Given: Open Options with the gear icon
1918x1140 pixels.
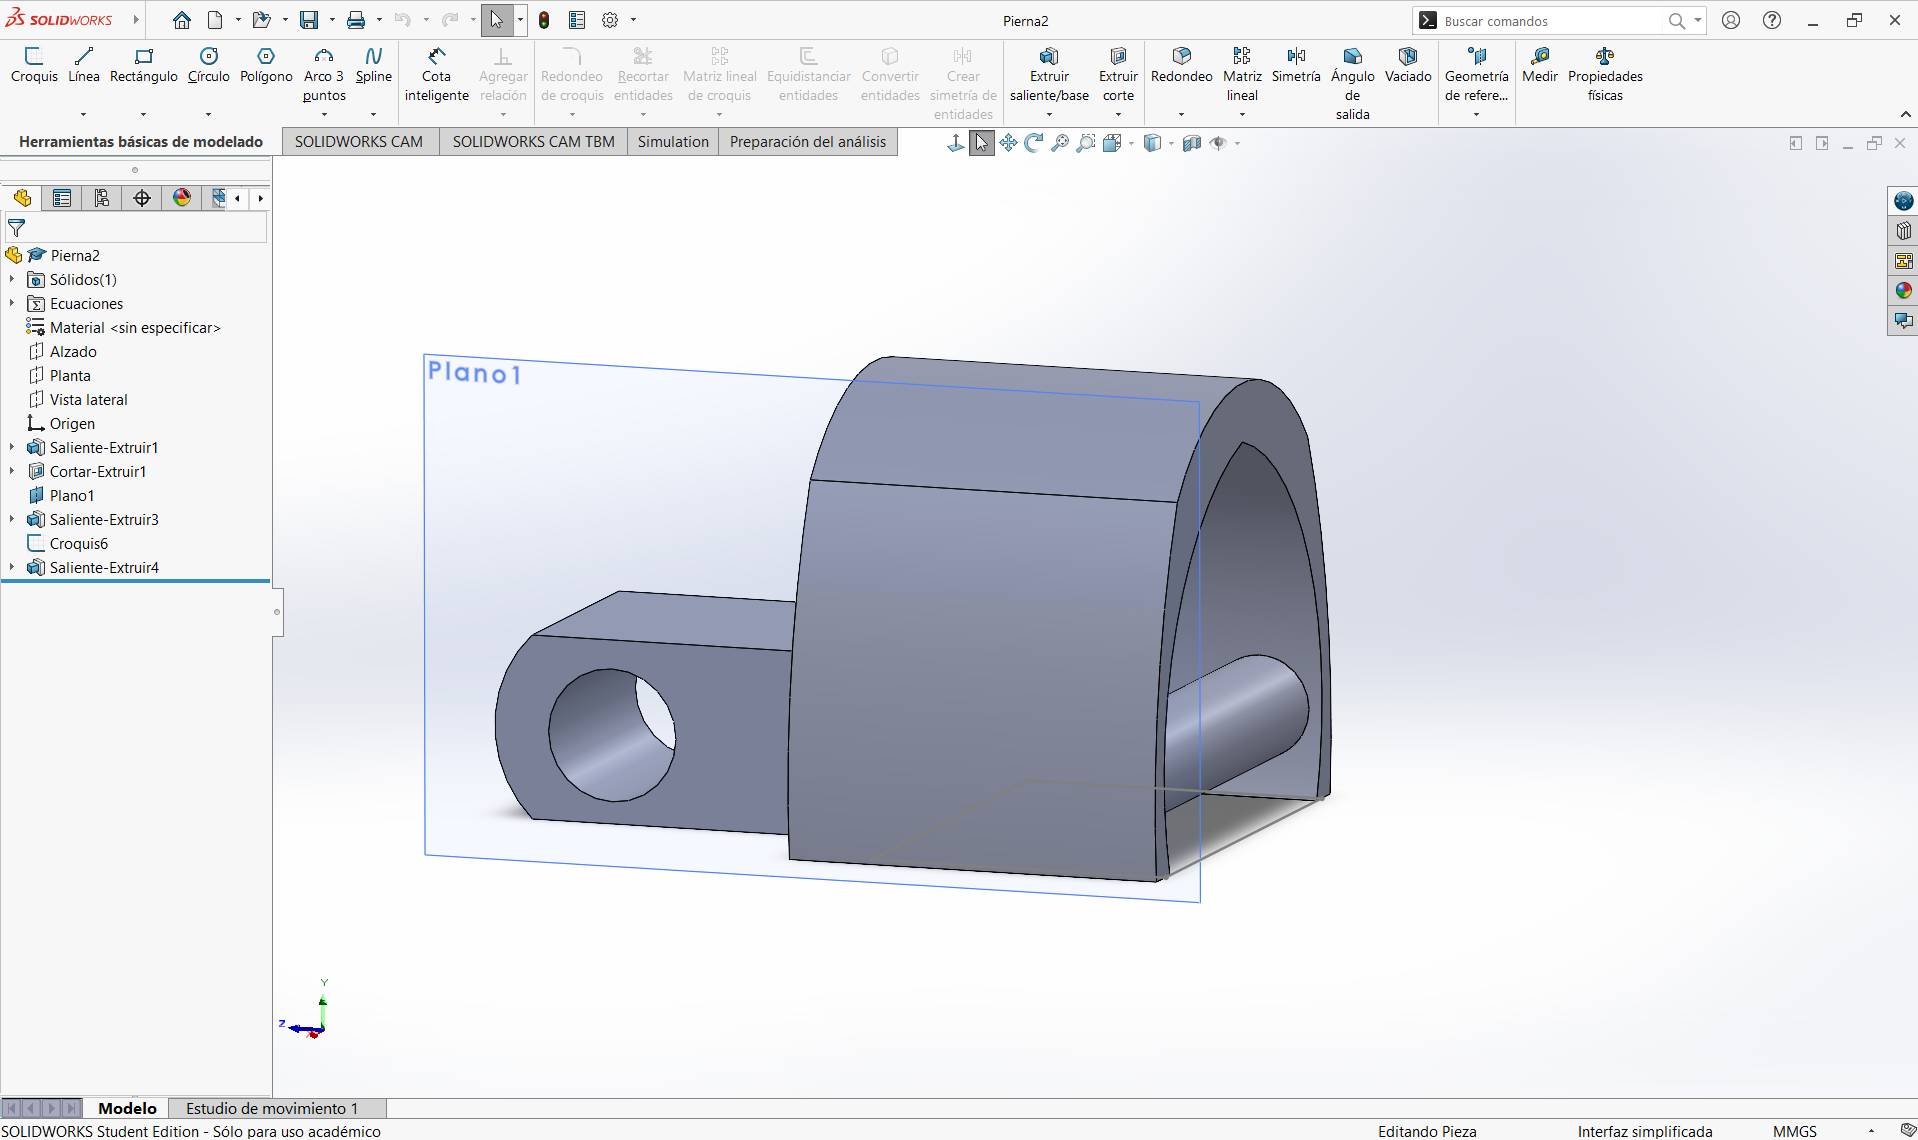Looking at the screenshot, I should pos(610,20).
